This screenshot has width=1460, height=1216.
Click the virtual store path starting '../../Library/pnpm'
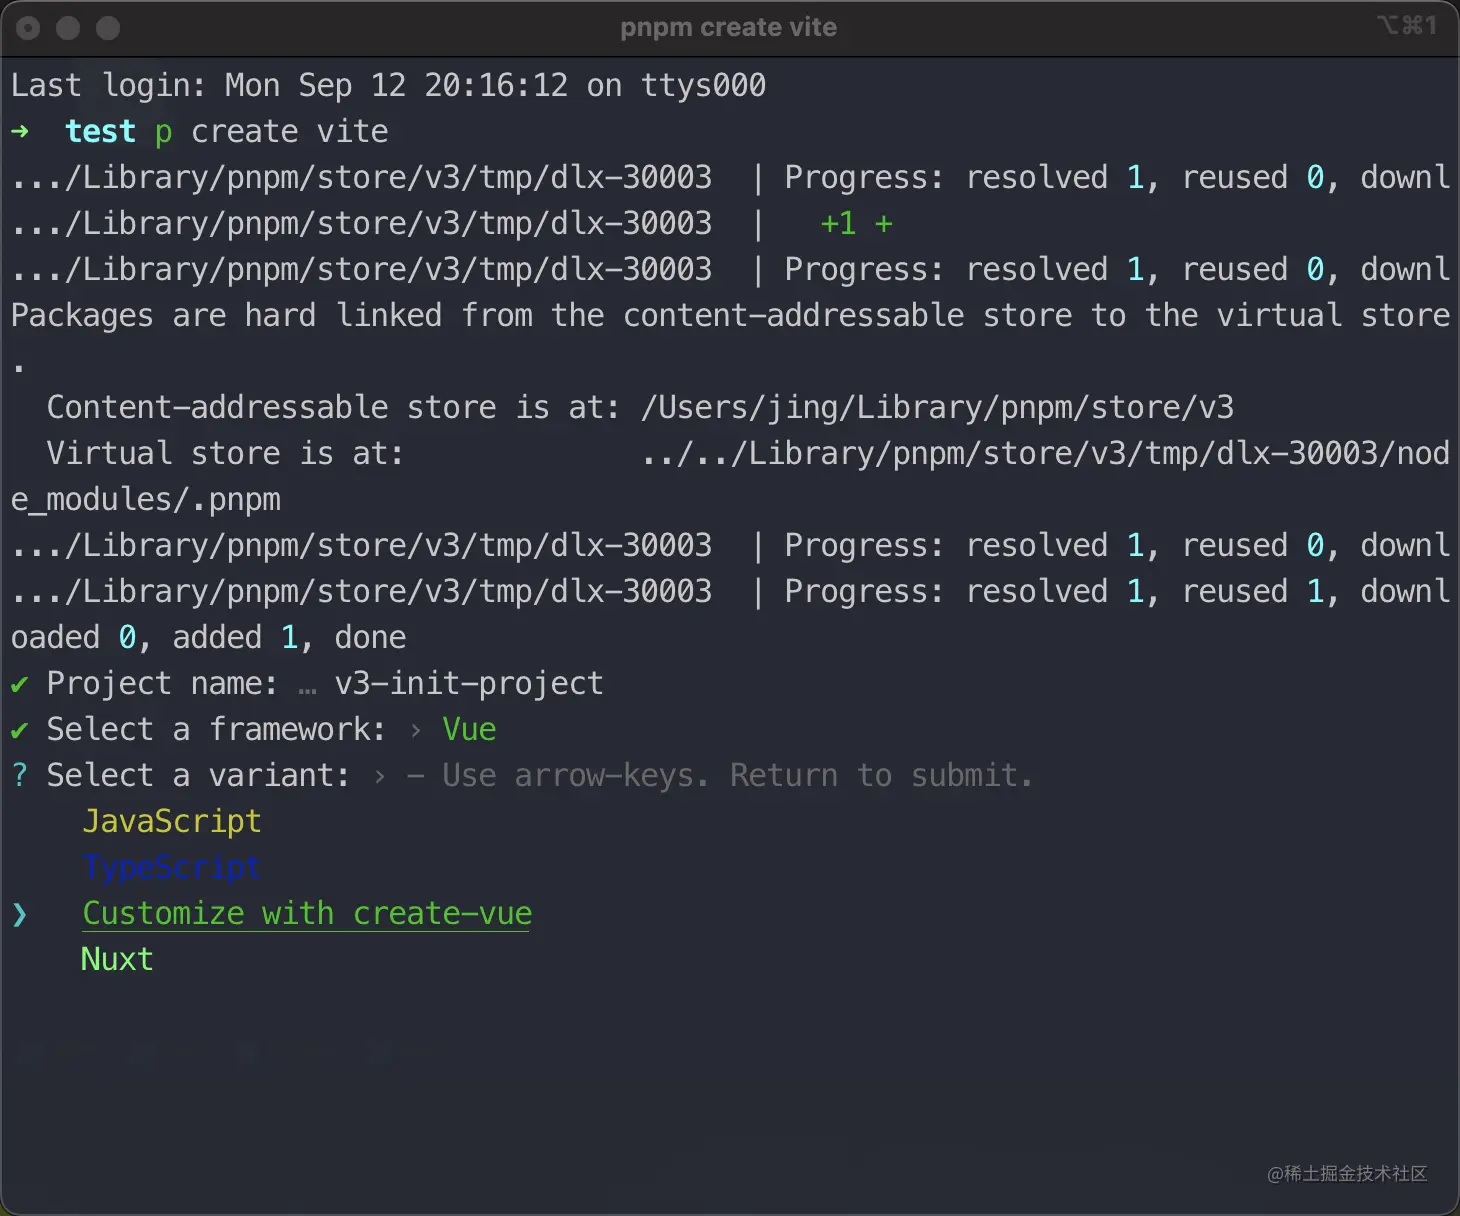click(1045, 453)
